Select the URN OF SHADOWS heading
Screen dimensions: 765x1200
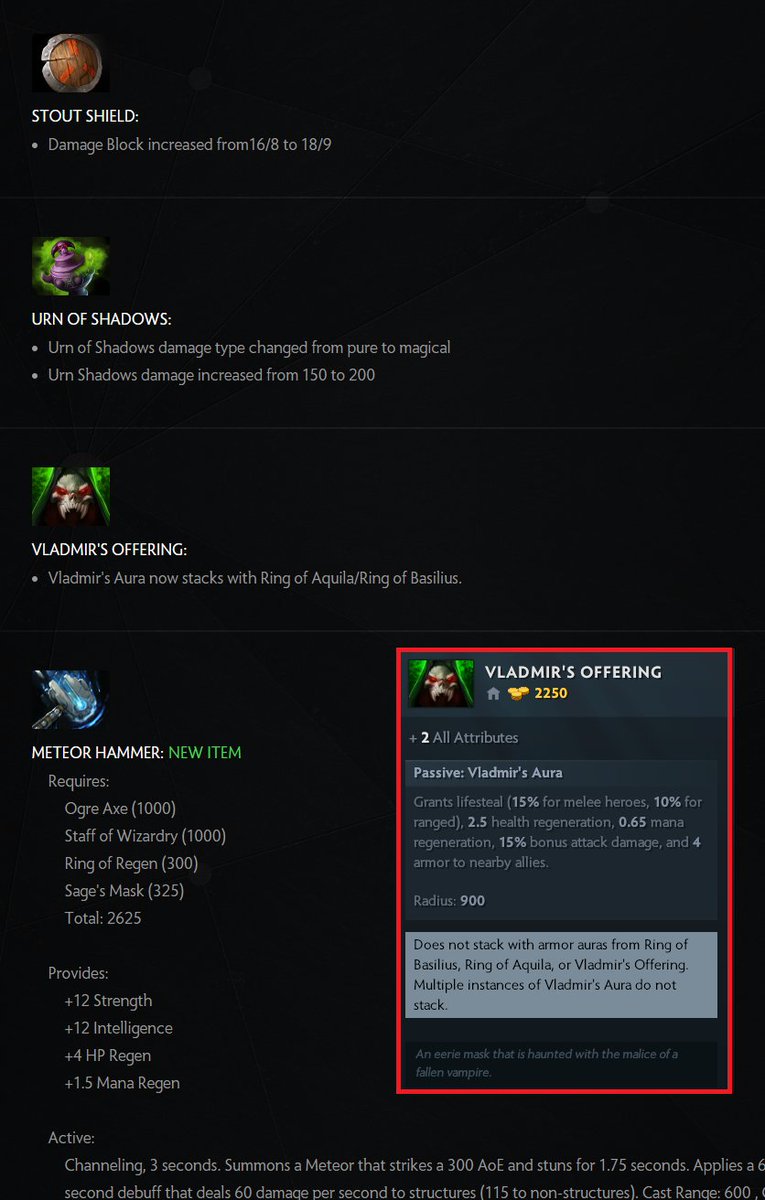(x=102, y=319)
